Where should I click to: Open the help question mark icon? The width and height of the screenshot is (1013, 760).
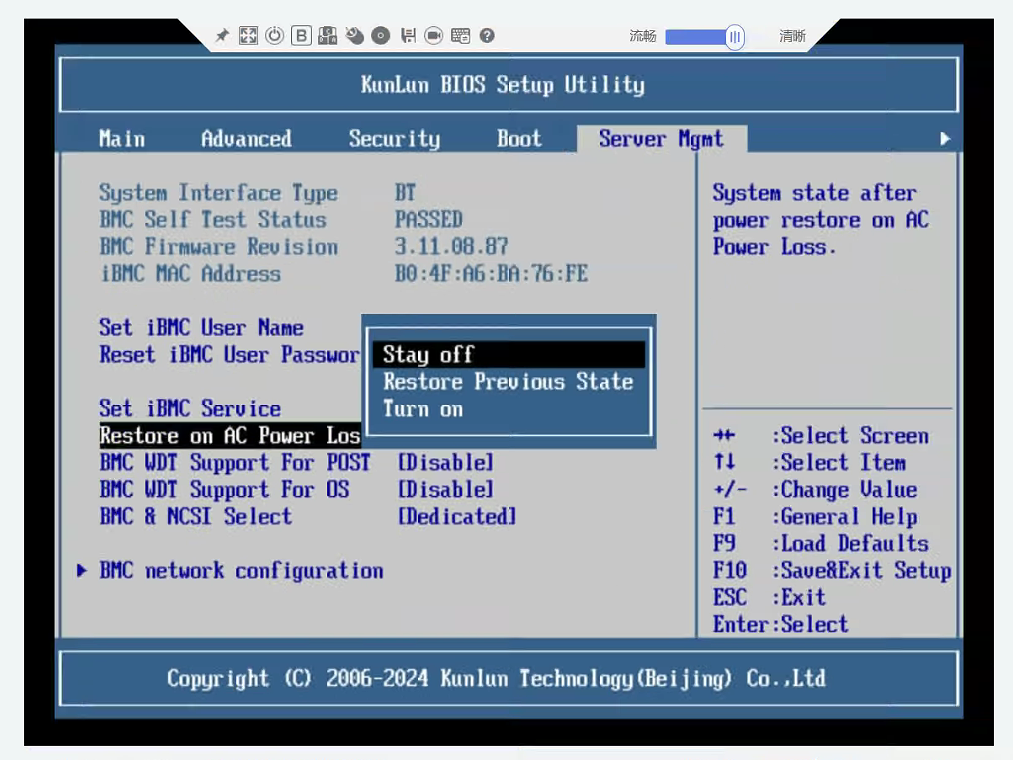pos(487,36)
